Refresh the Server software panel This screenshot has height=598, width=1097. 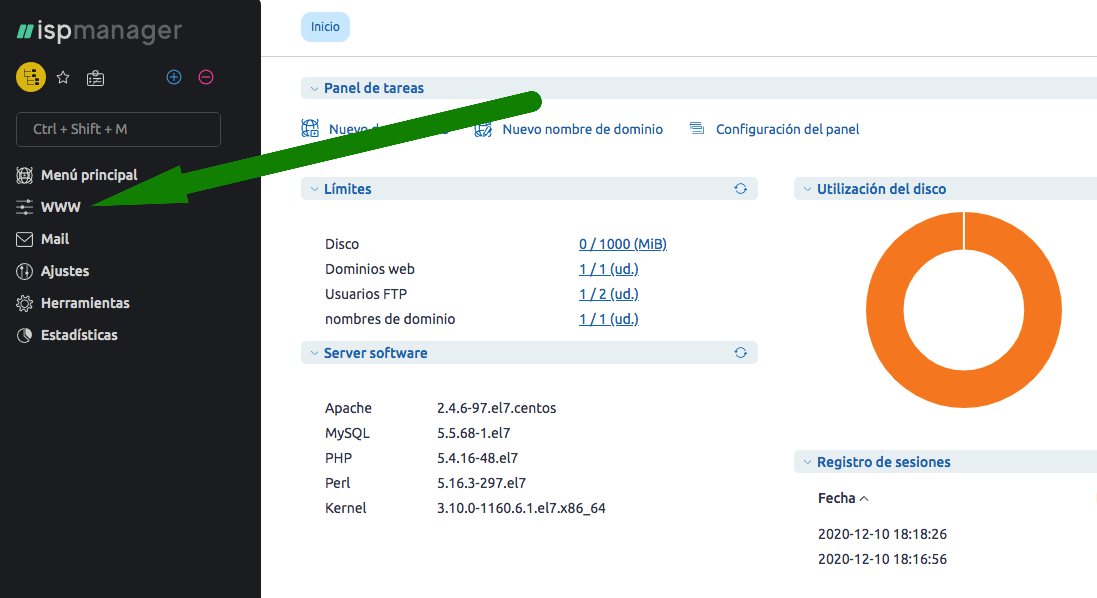pos(741,353)
